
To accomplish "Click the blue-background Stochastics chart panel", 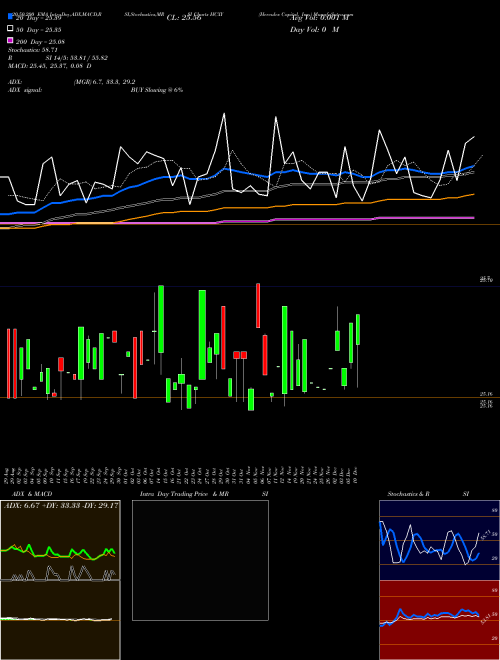I will tap(439, 540).
